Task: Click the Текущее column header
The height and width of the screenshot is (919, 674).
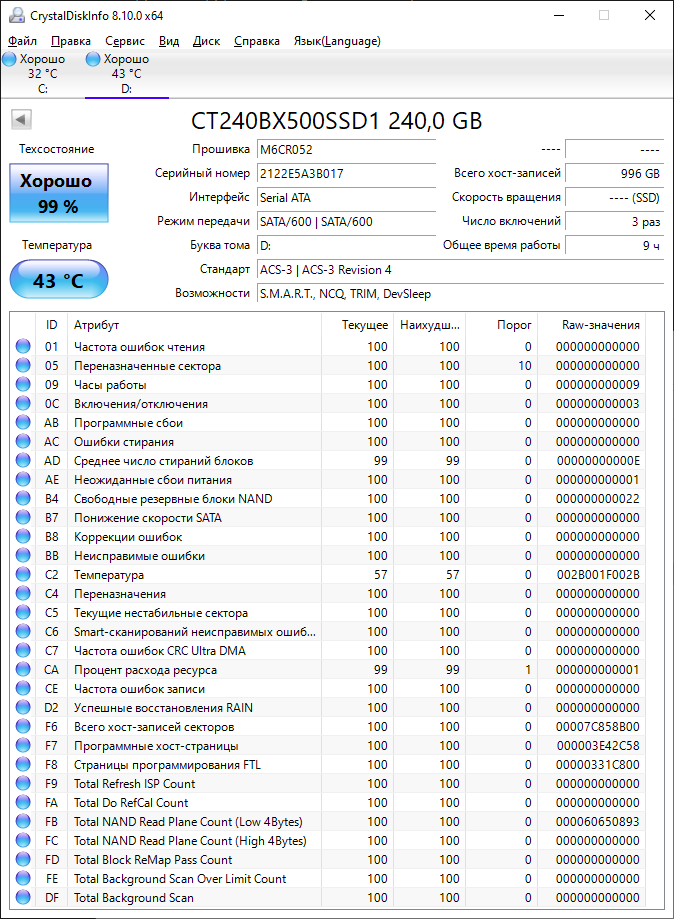Action: pos(357,325)
